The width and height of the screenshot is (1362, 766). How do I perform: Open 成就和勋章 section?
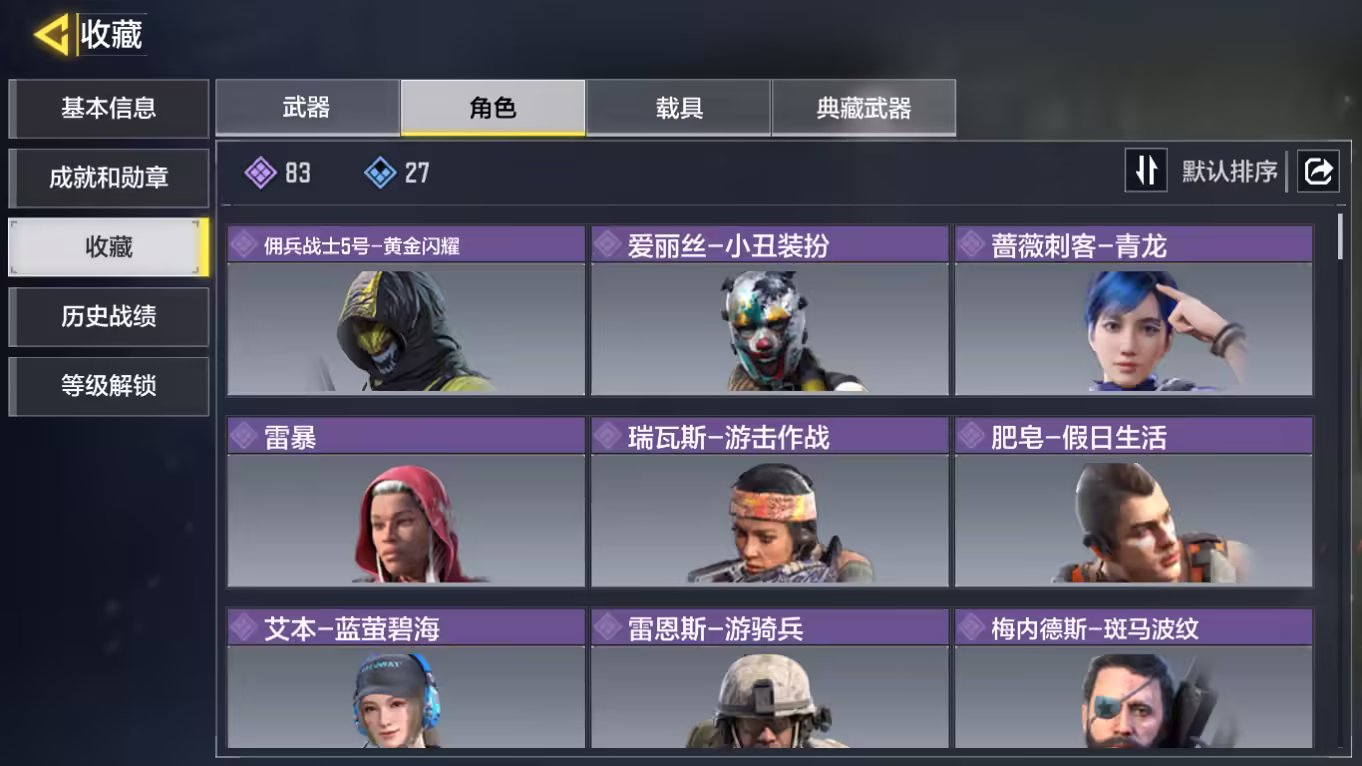(x=109, y=178)
